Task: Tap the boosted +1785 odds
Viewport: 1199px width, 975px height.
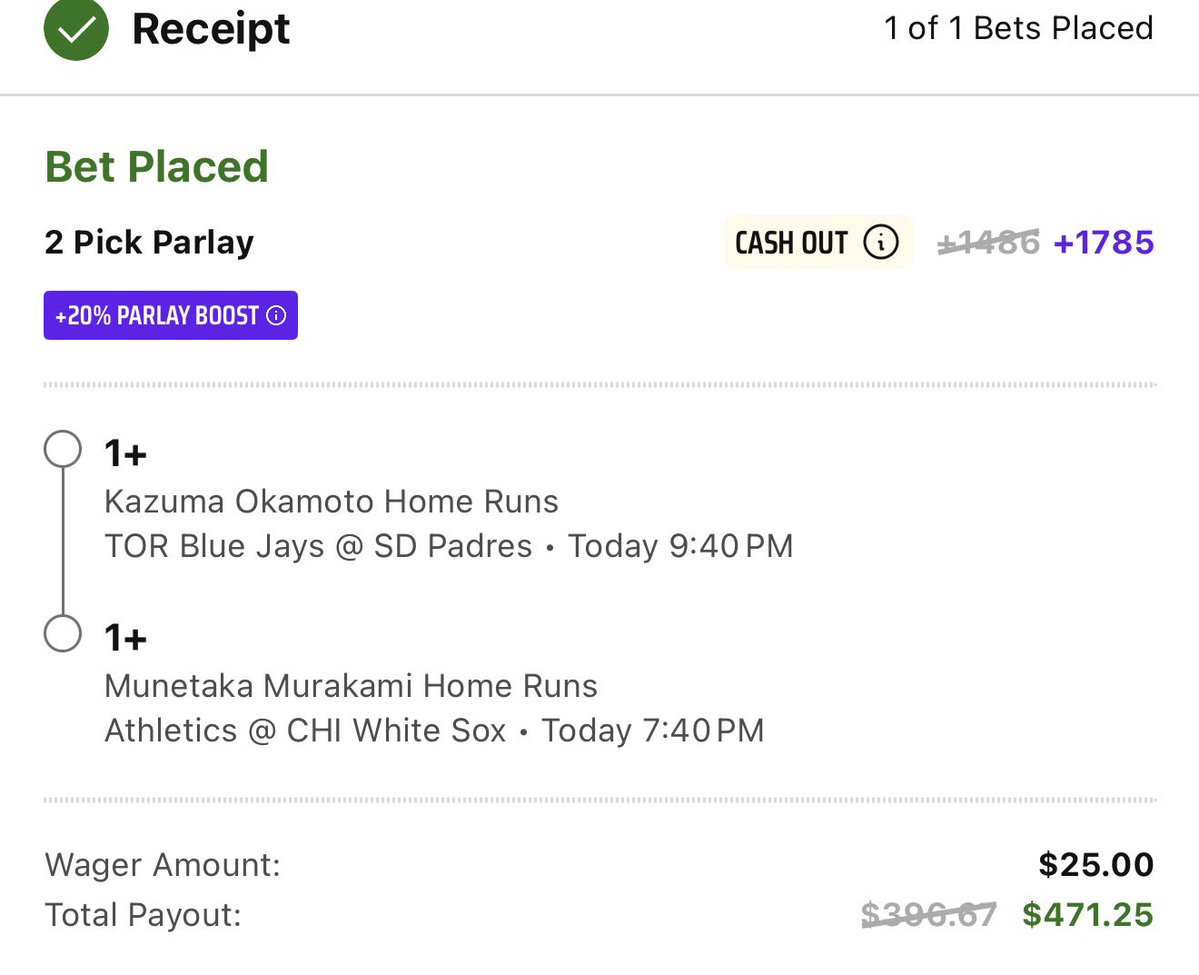Action: tap(1103, 242)
